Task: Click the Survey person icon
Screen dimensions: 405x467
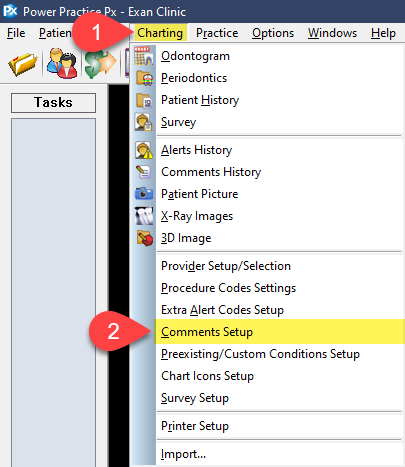Action: tap(144, 122)
